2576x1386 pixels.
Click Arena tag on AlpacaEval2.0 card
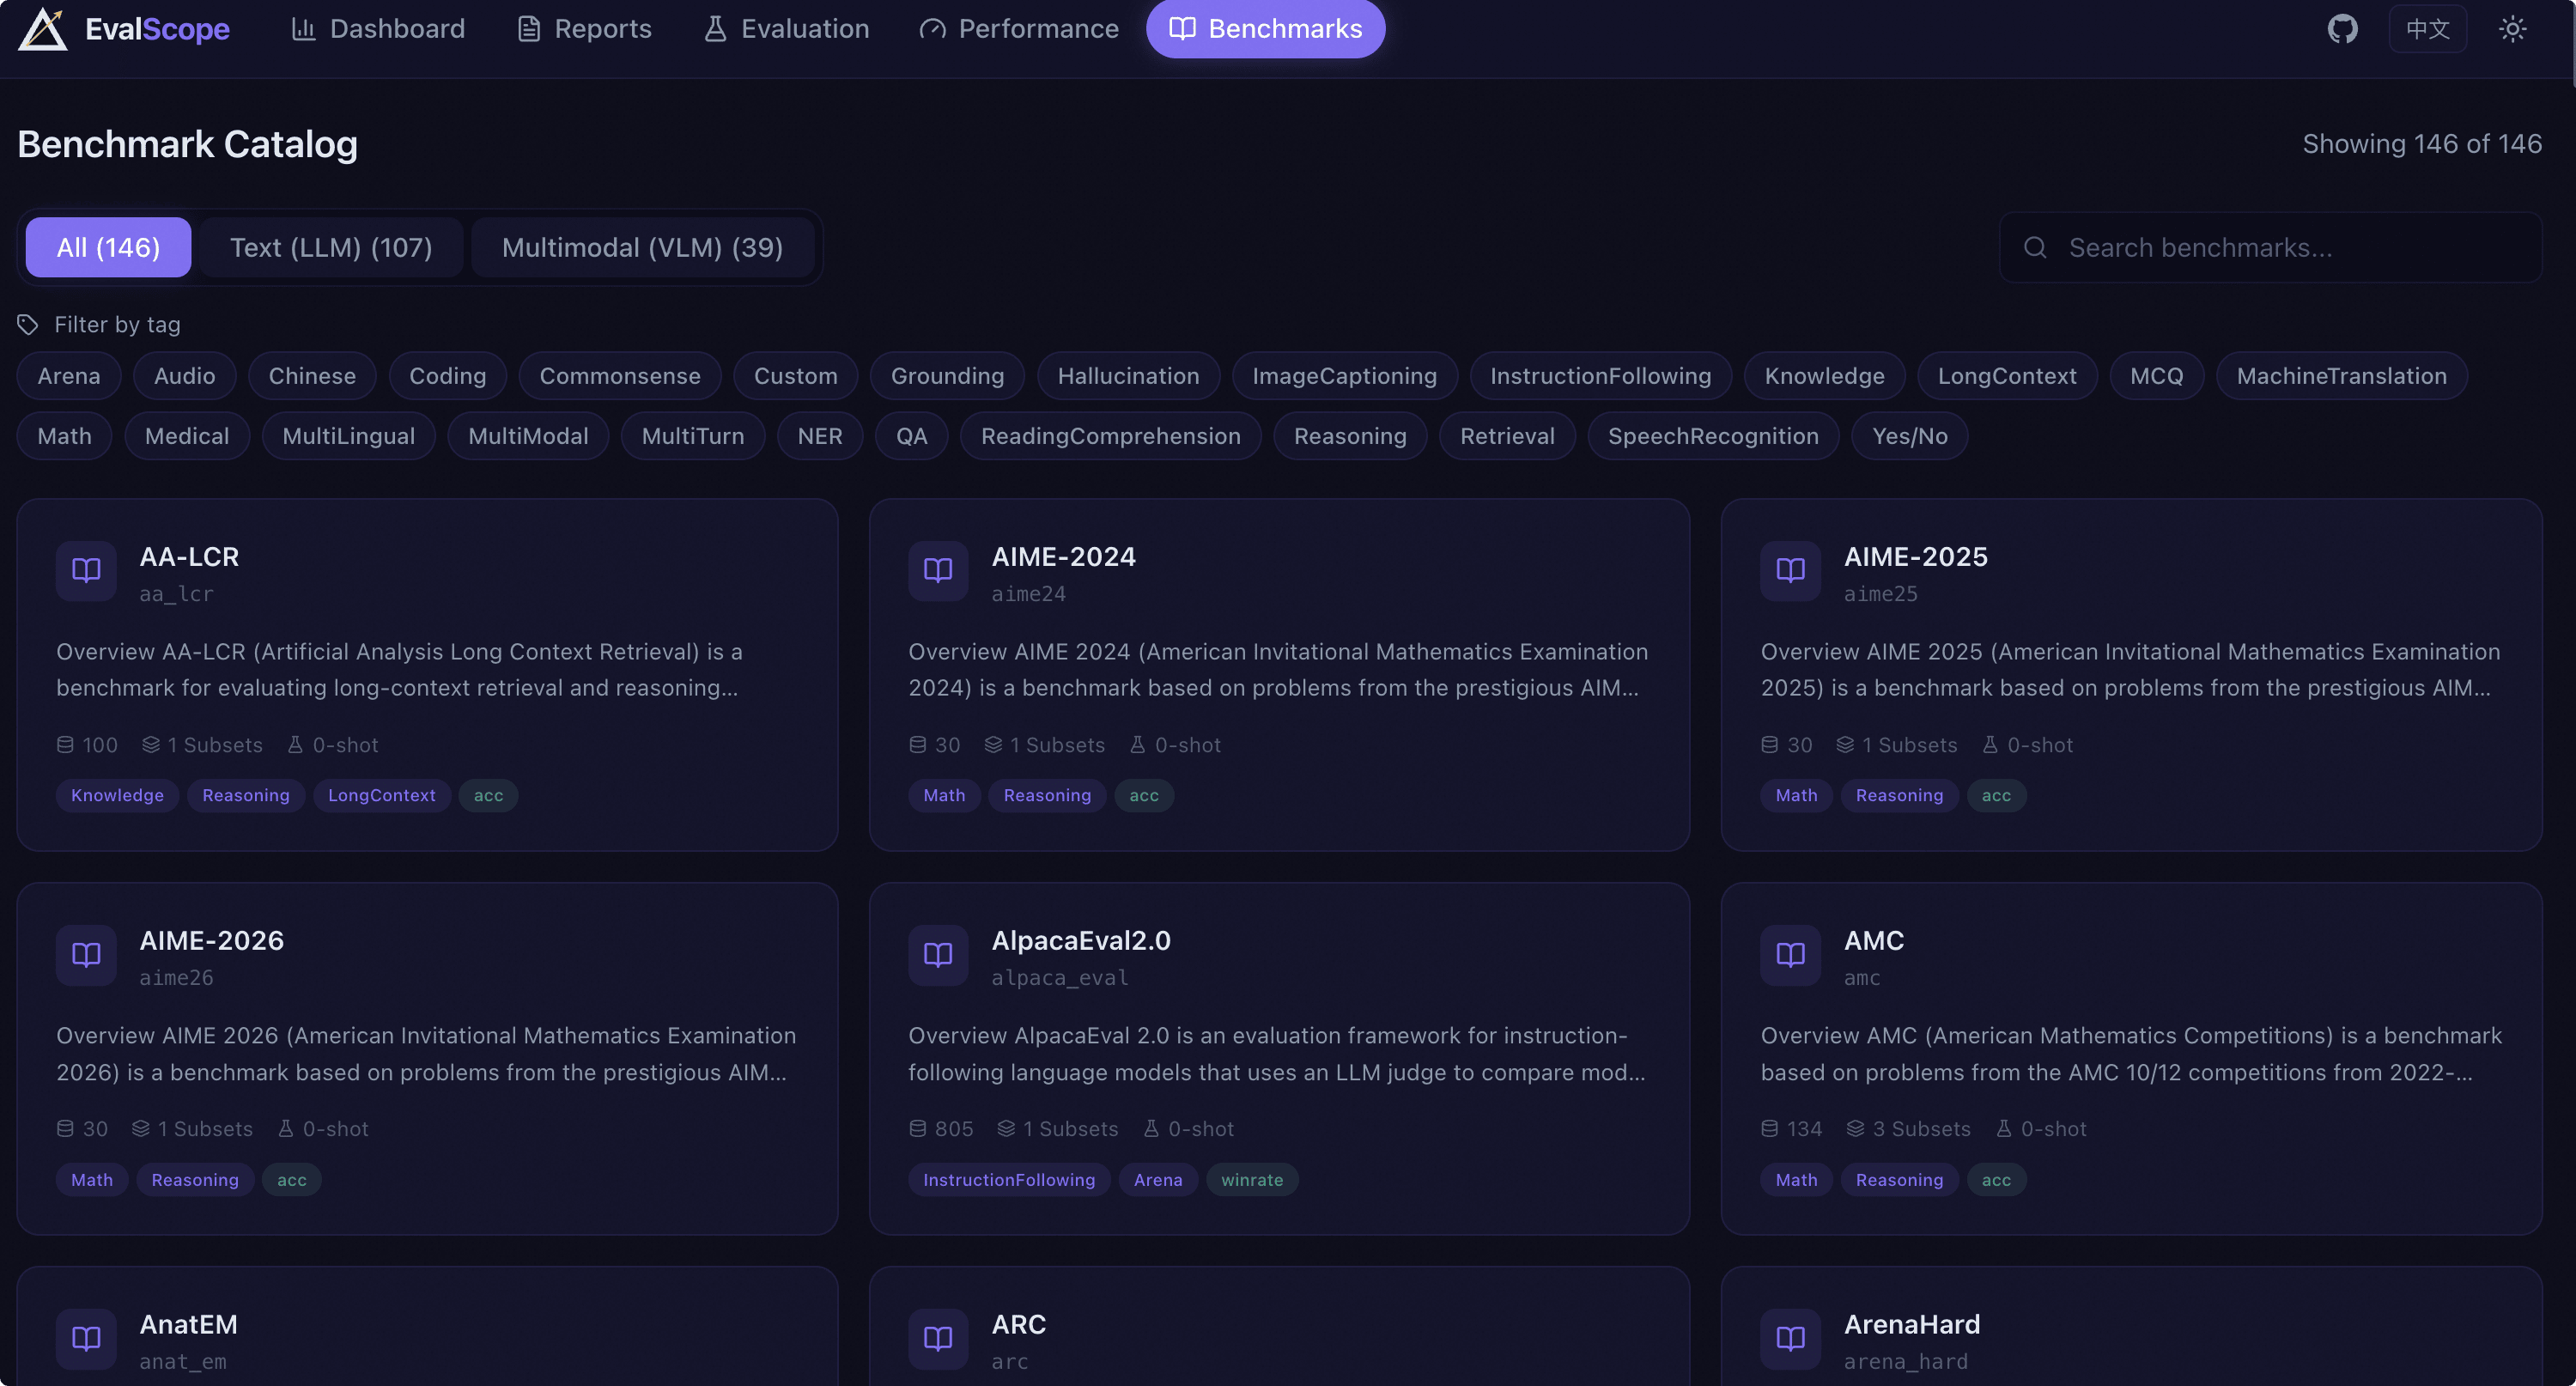[x=1158, y=1180]
